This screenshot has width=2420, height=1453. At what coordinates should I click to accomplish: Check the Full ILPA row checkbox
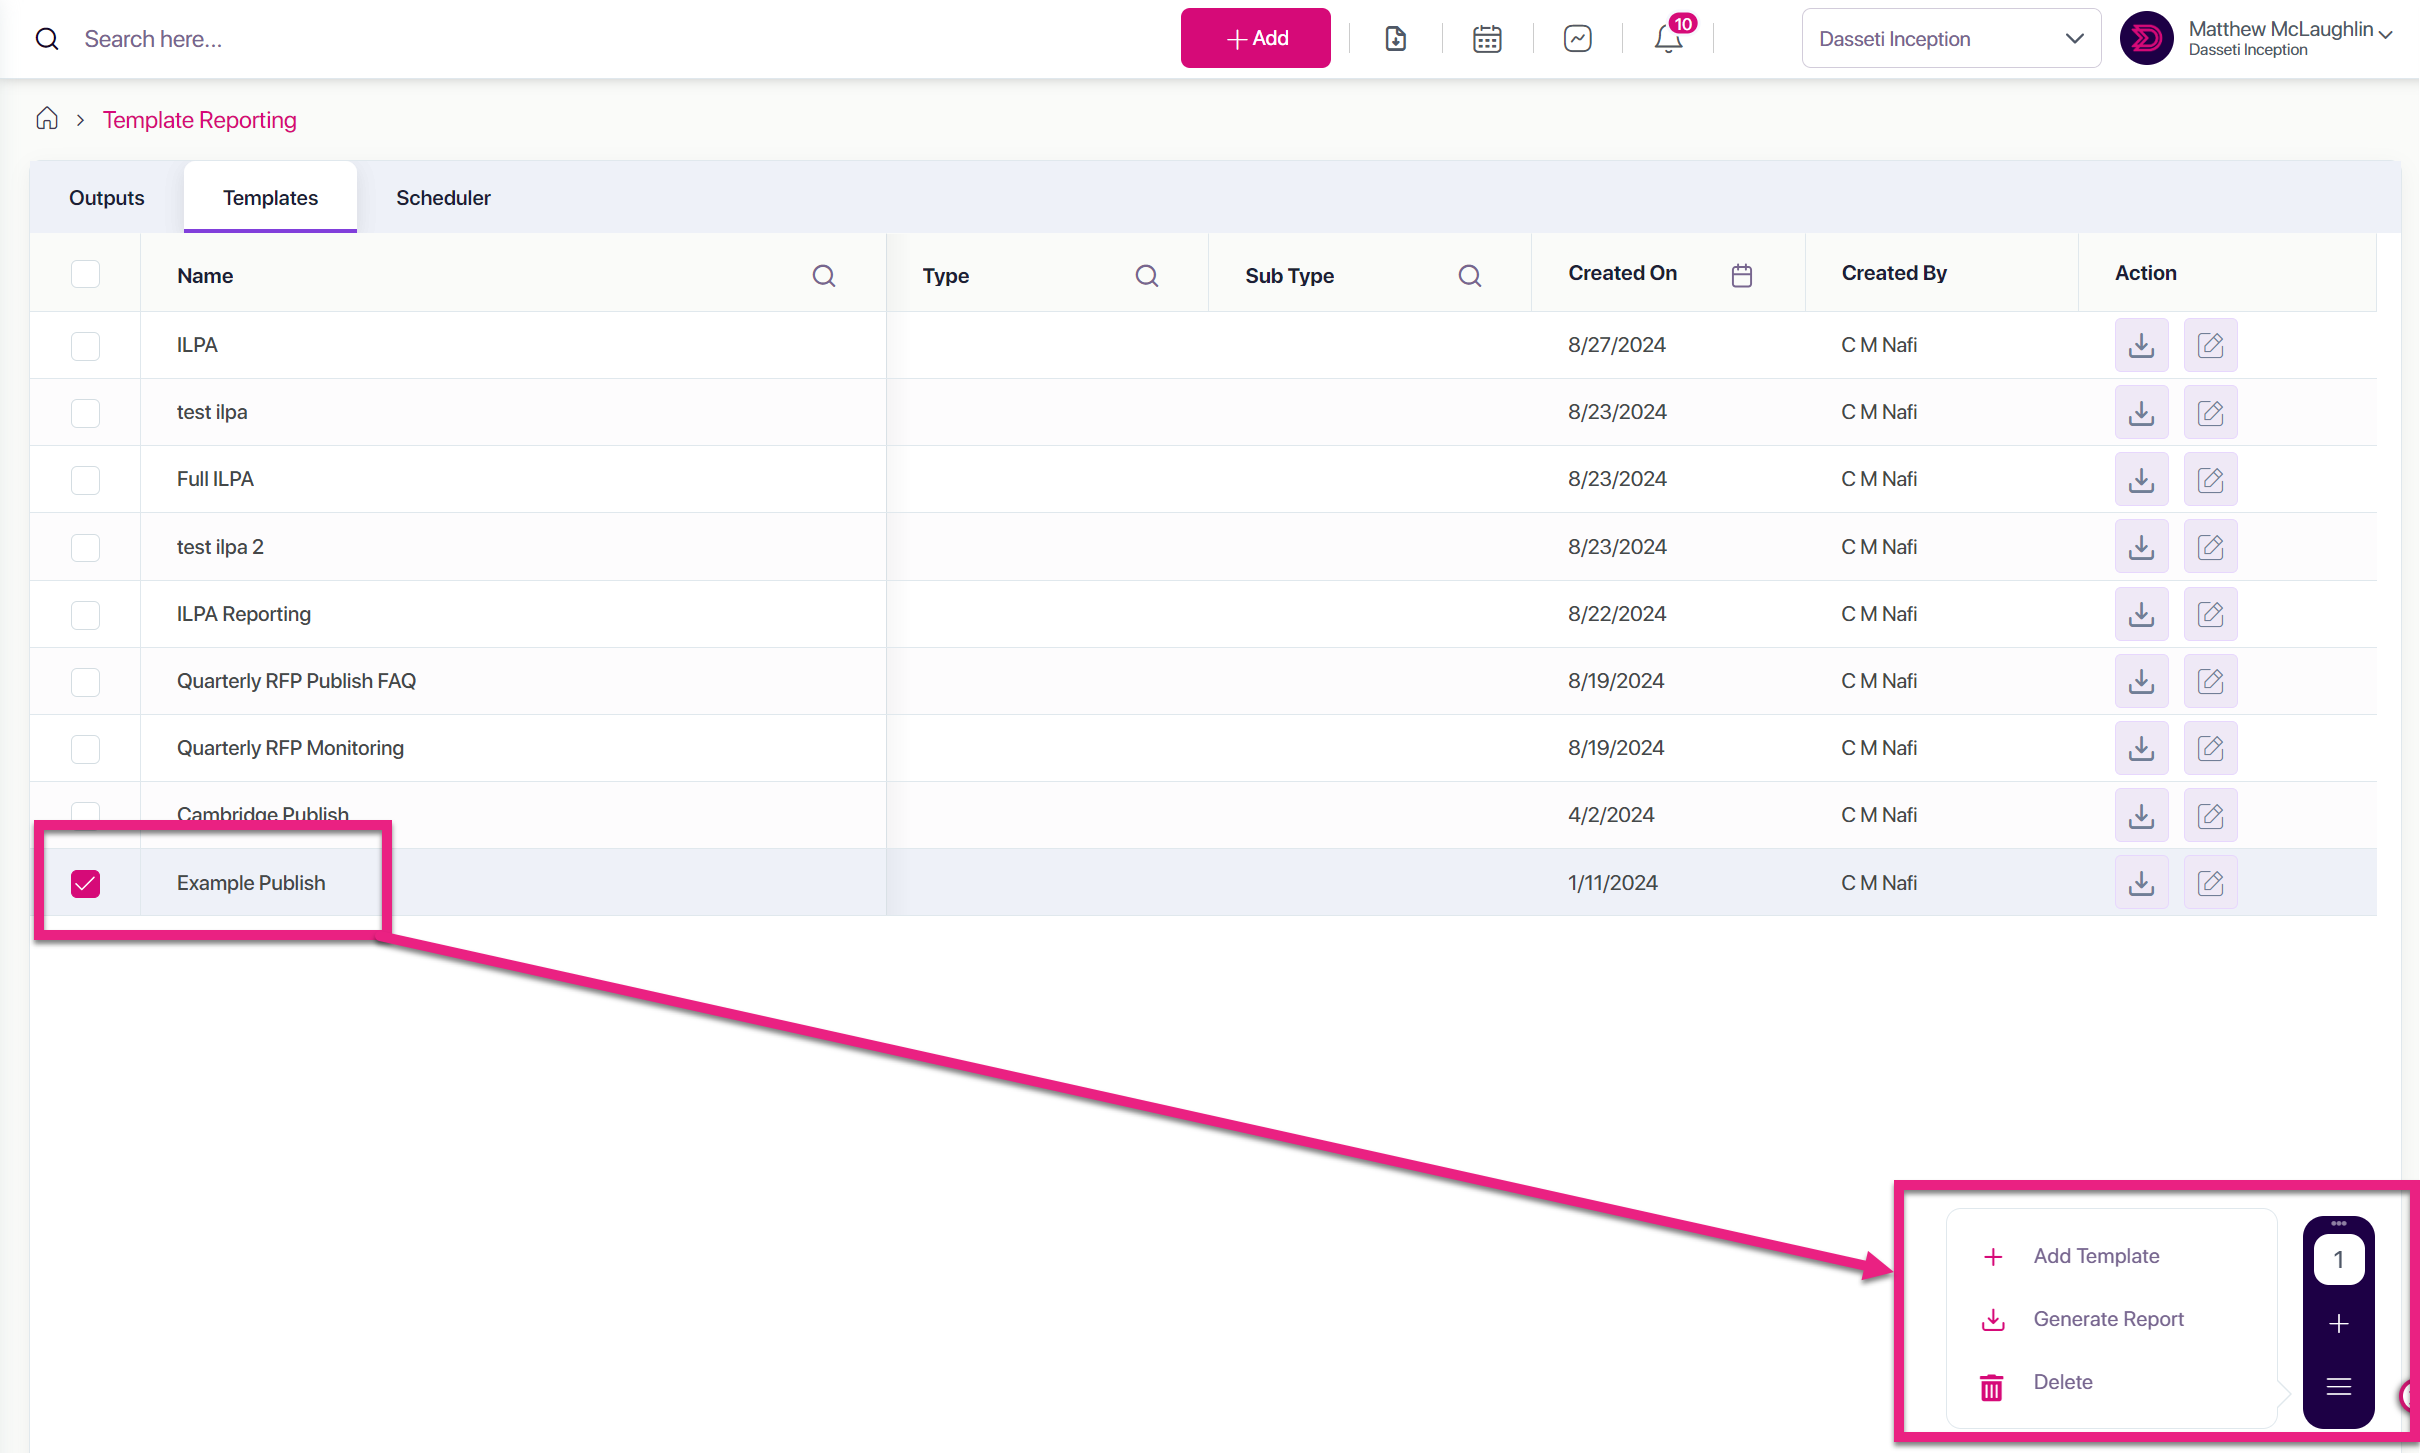[86, 480]
